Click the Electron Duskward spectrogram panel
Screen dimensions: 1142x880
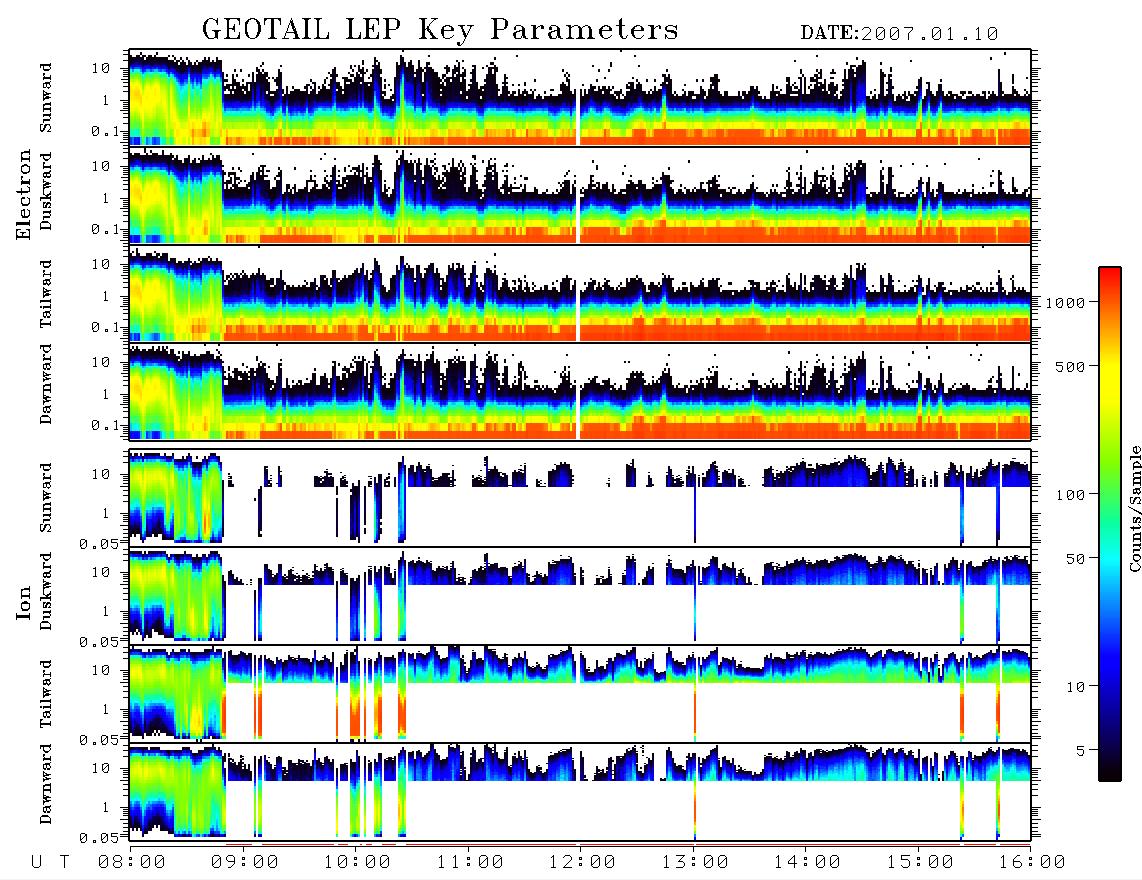tap(580, 195)
